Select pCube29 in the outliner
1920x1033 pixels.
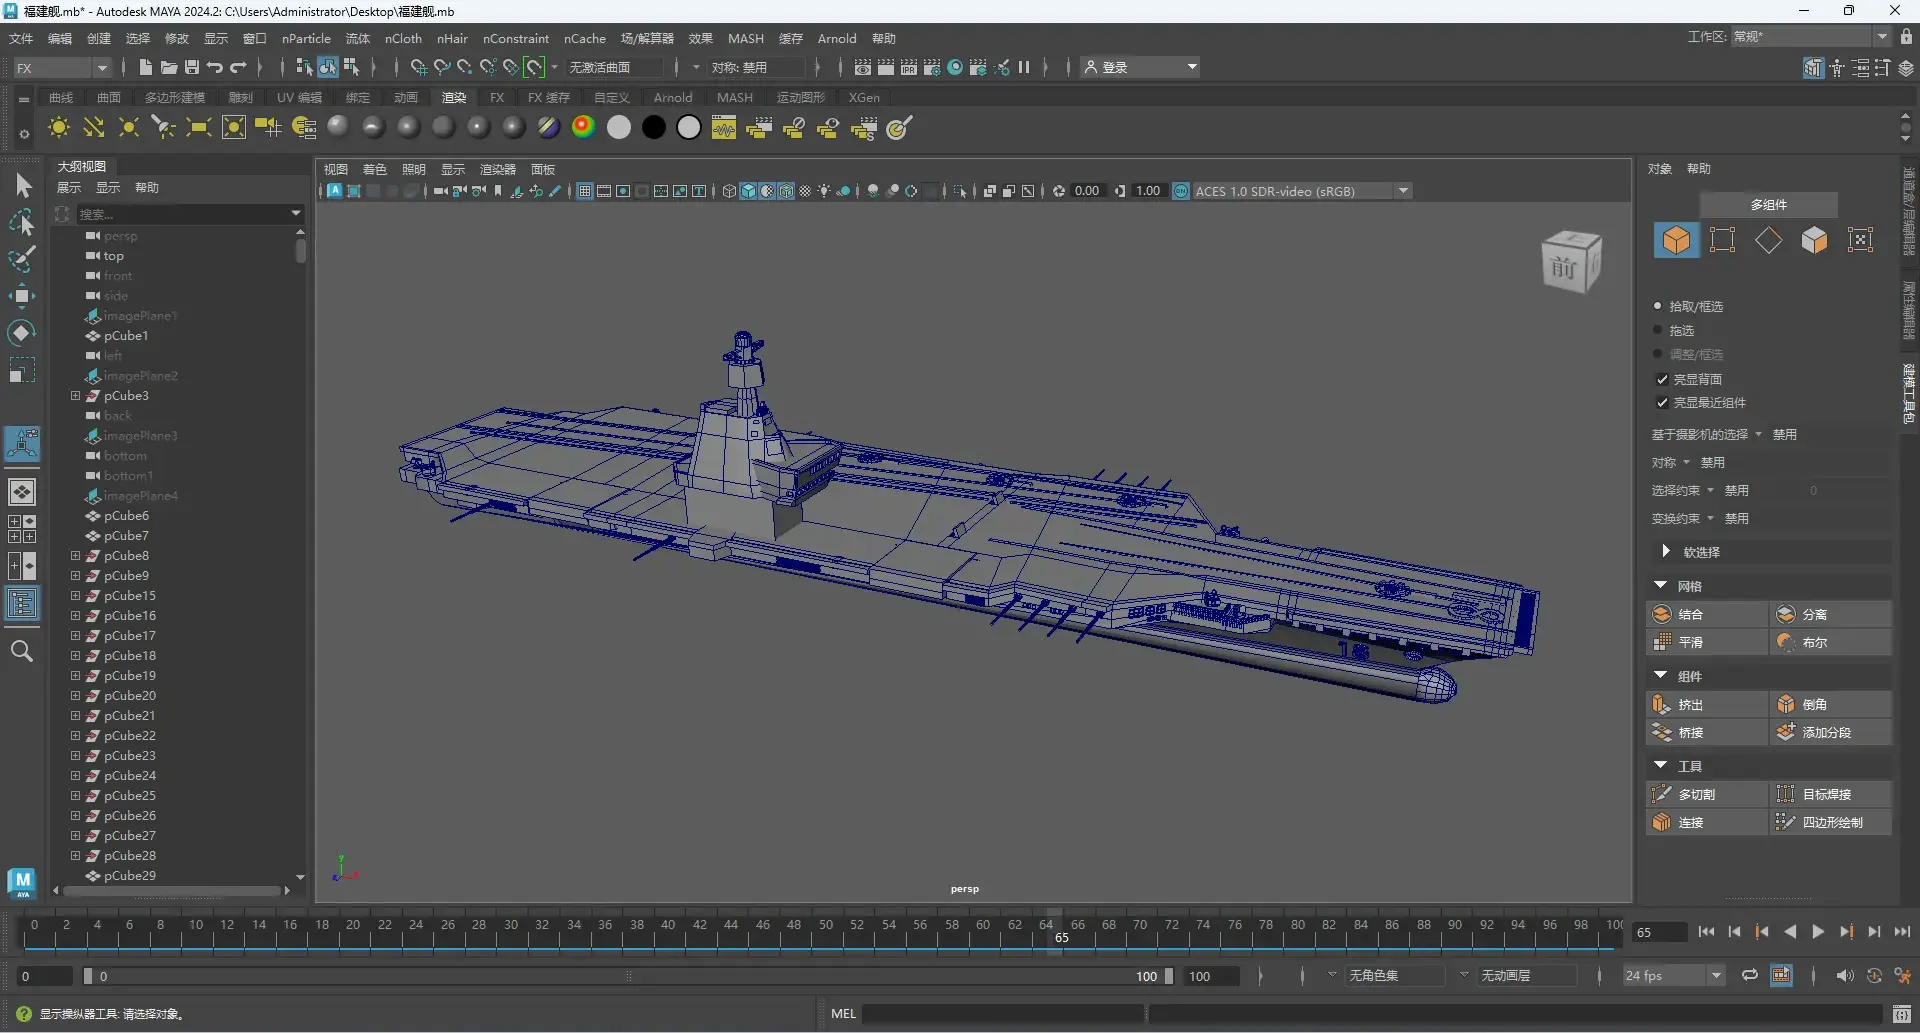[x=130, y=876]
